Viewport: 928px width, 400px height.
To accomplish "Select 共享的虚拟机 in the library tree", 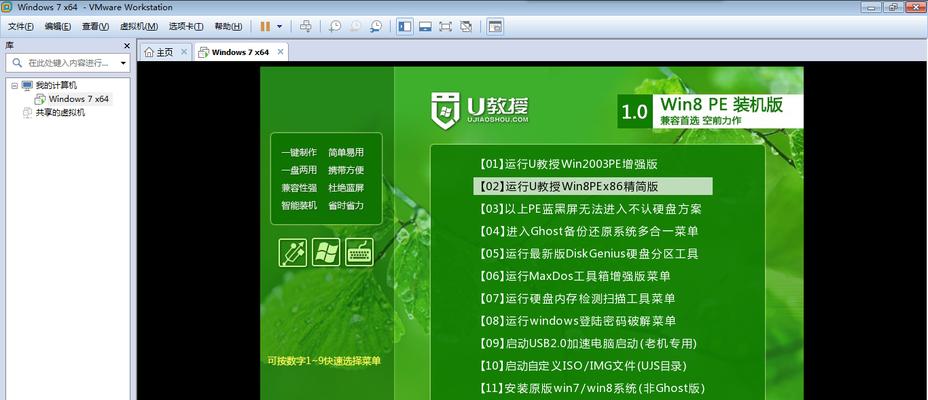I will point(60,112).
